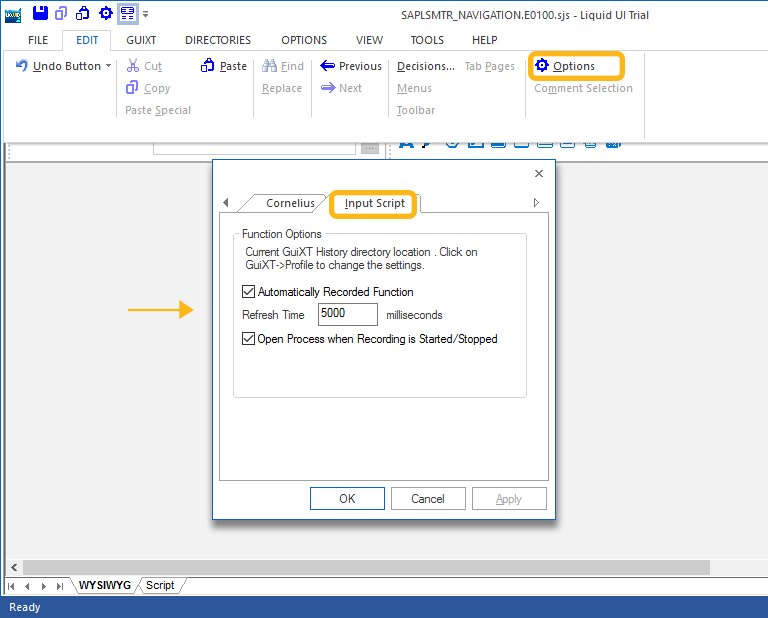The height and width of the screenshot is (618, 768).
Task: Switch to the Script sheet tab
Action: (x=160, y=585)
